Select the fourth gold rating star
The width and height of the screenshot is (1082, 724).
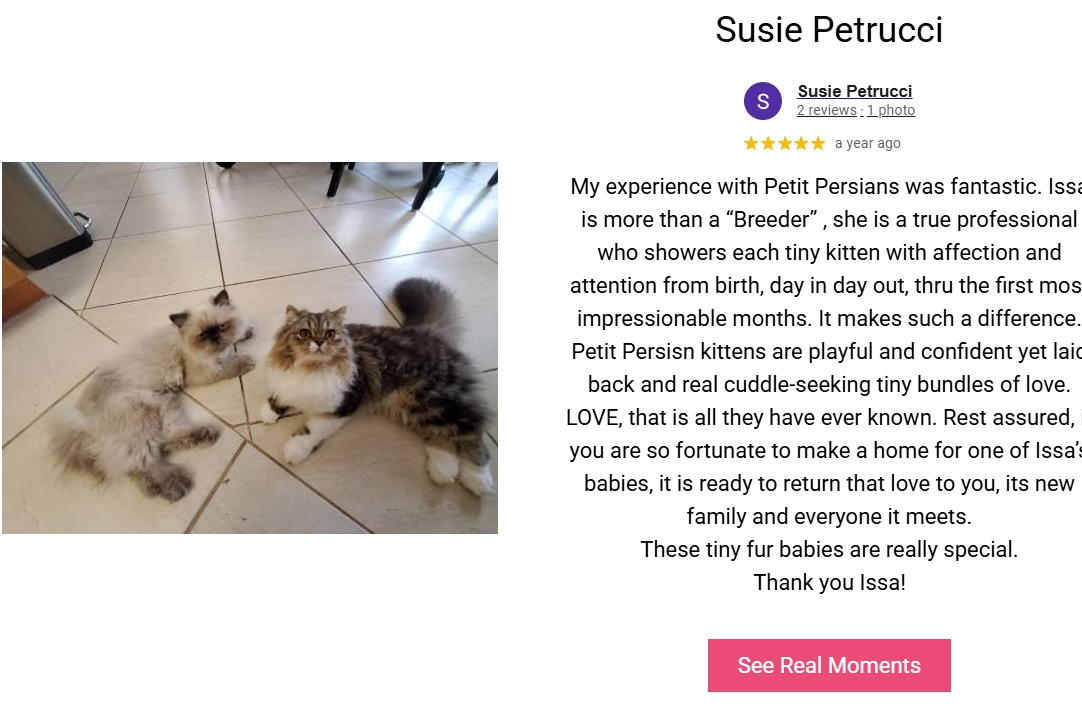tap(801, 144)
